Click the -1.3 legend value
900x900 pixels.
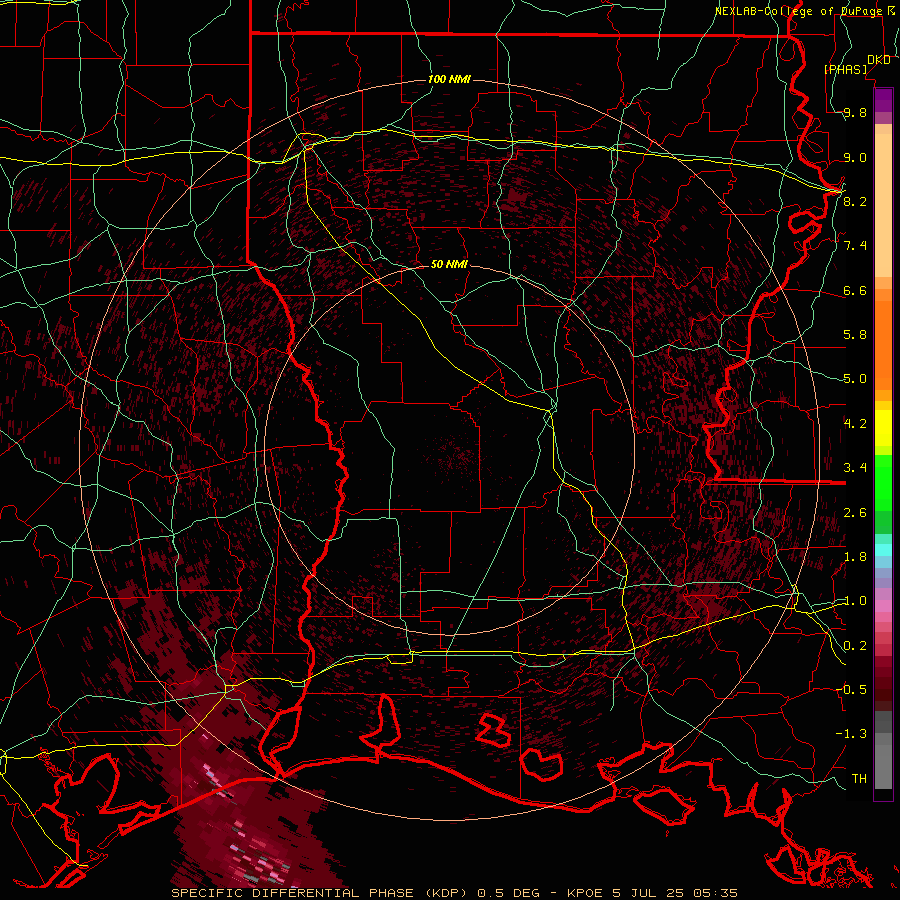click(852, 734)
